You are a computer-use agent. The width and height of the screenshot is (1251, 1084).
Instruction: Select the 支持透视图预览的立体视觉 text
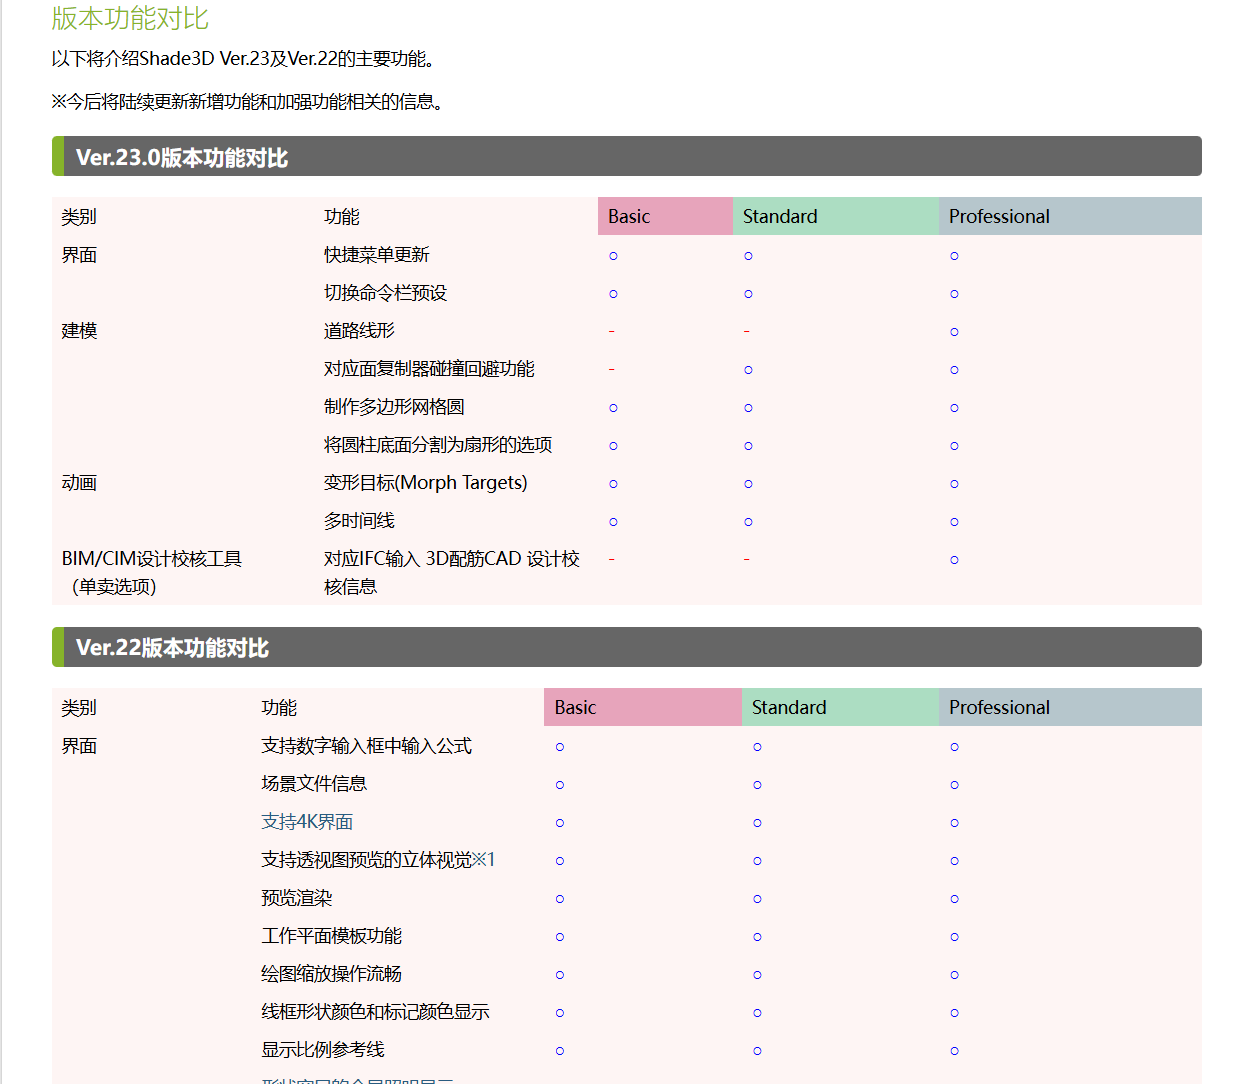click(366, 860)
